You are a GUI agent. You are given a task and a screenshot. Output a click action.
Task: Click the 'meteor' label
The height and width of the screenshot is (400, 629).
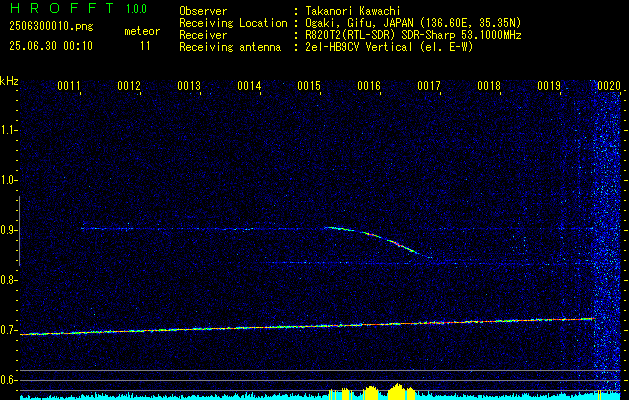click(142, 31)
